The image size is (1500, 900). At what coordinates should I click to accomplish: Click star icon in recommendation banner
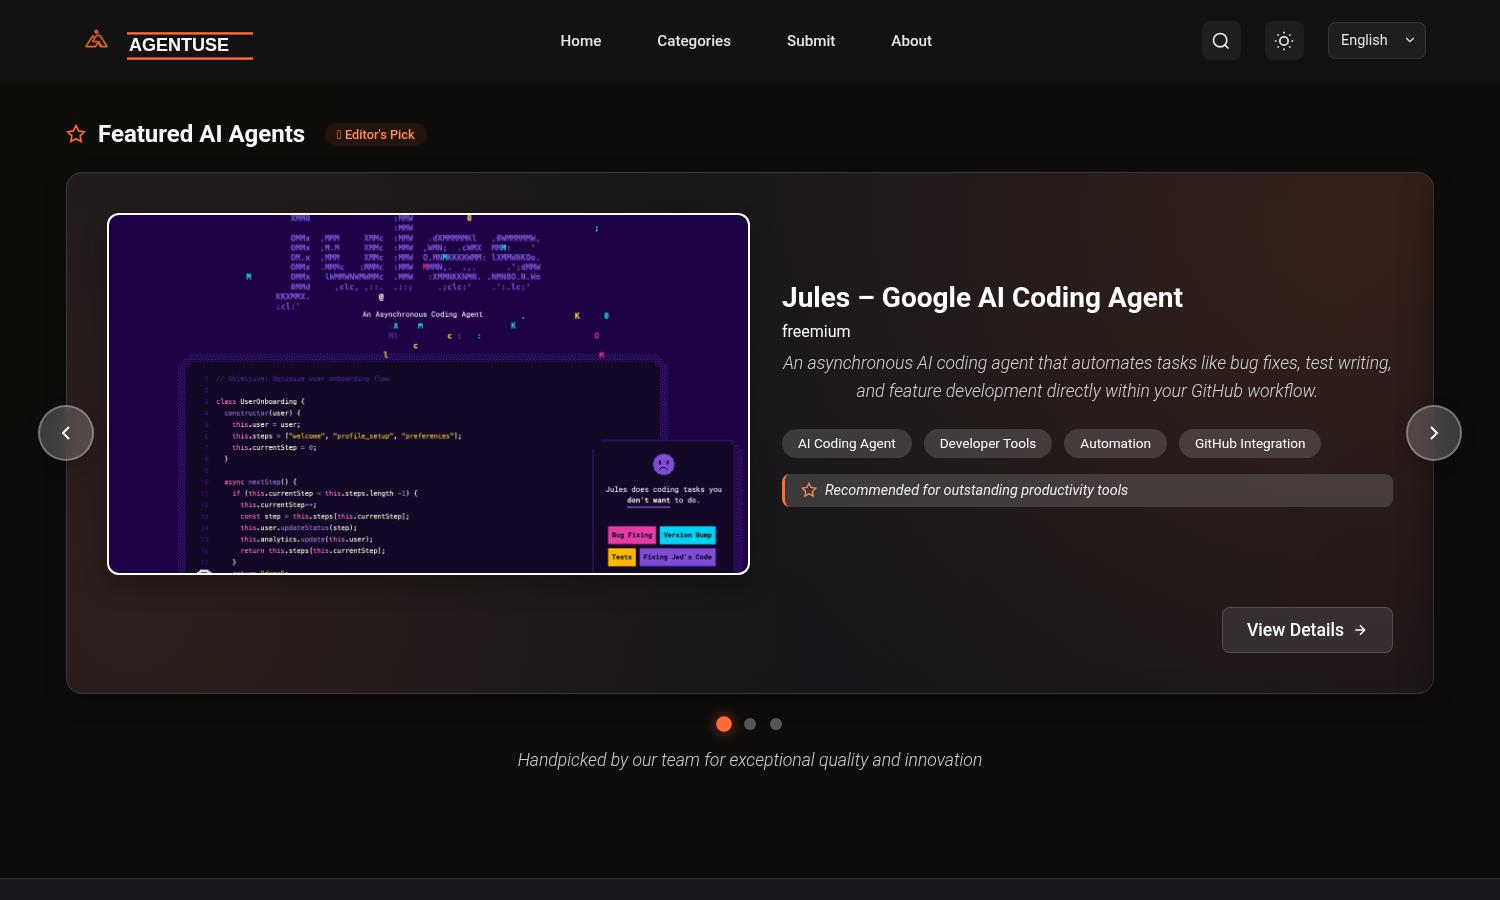point(809,490)
